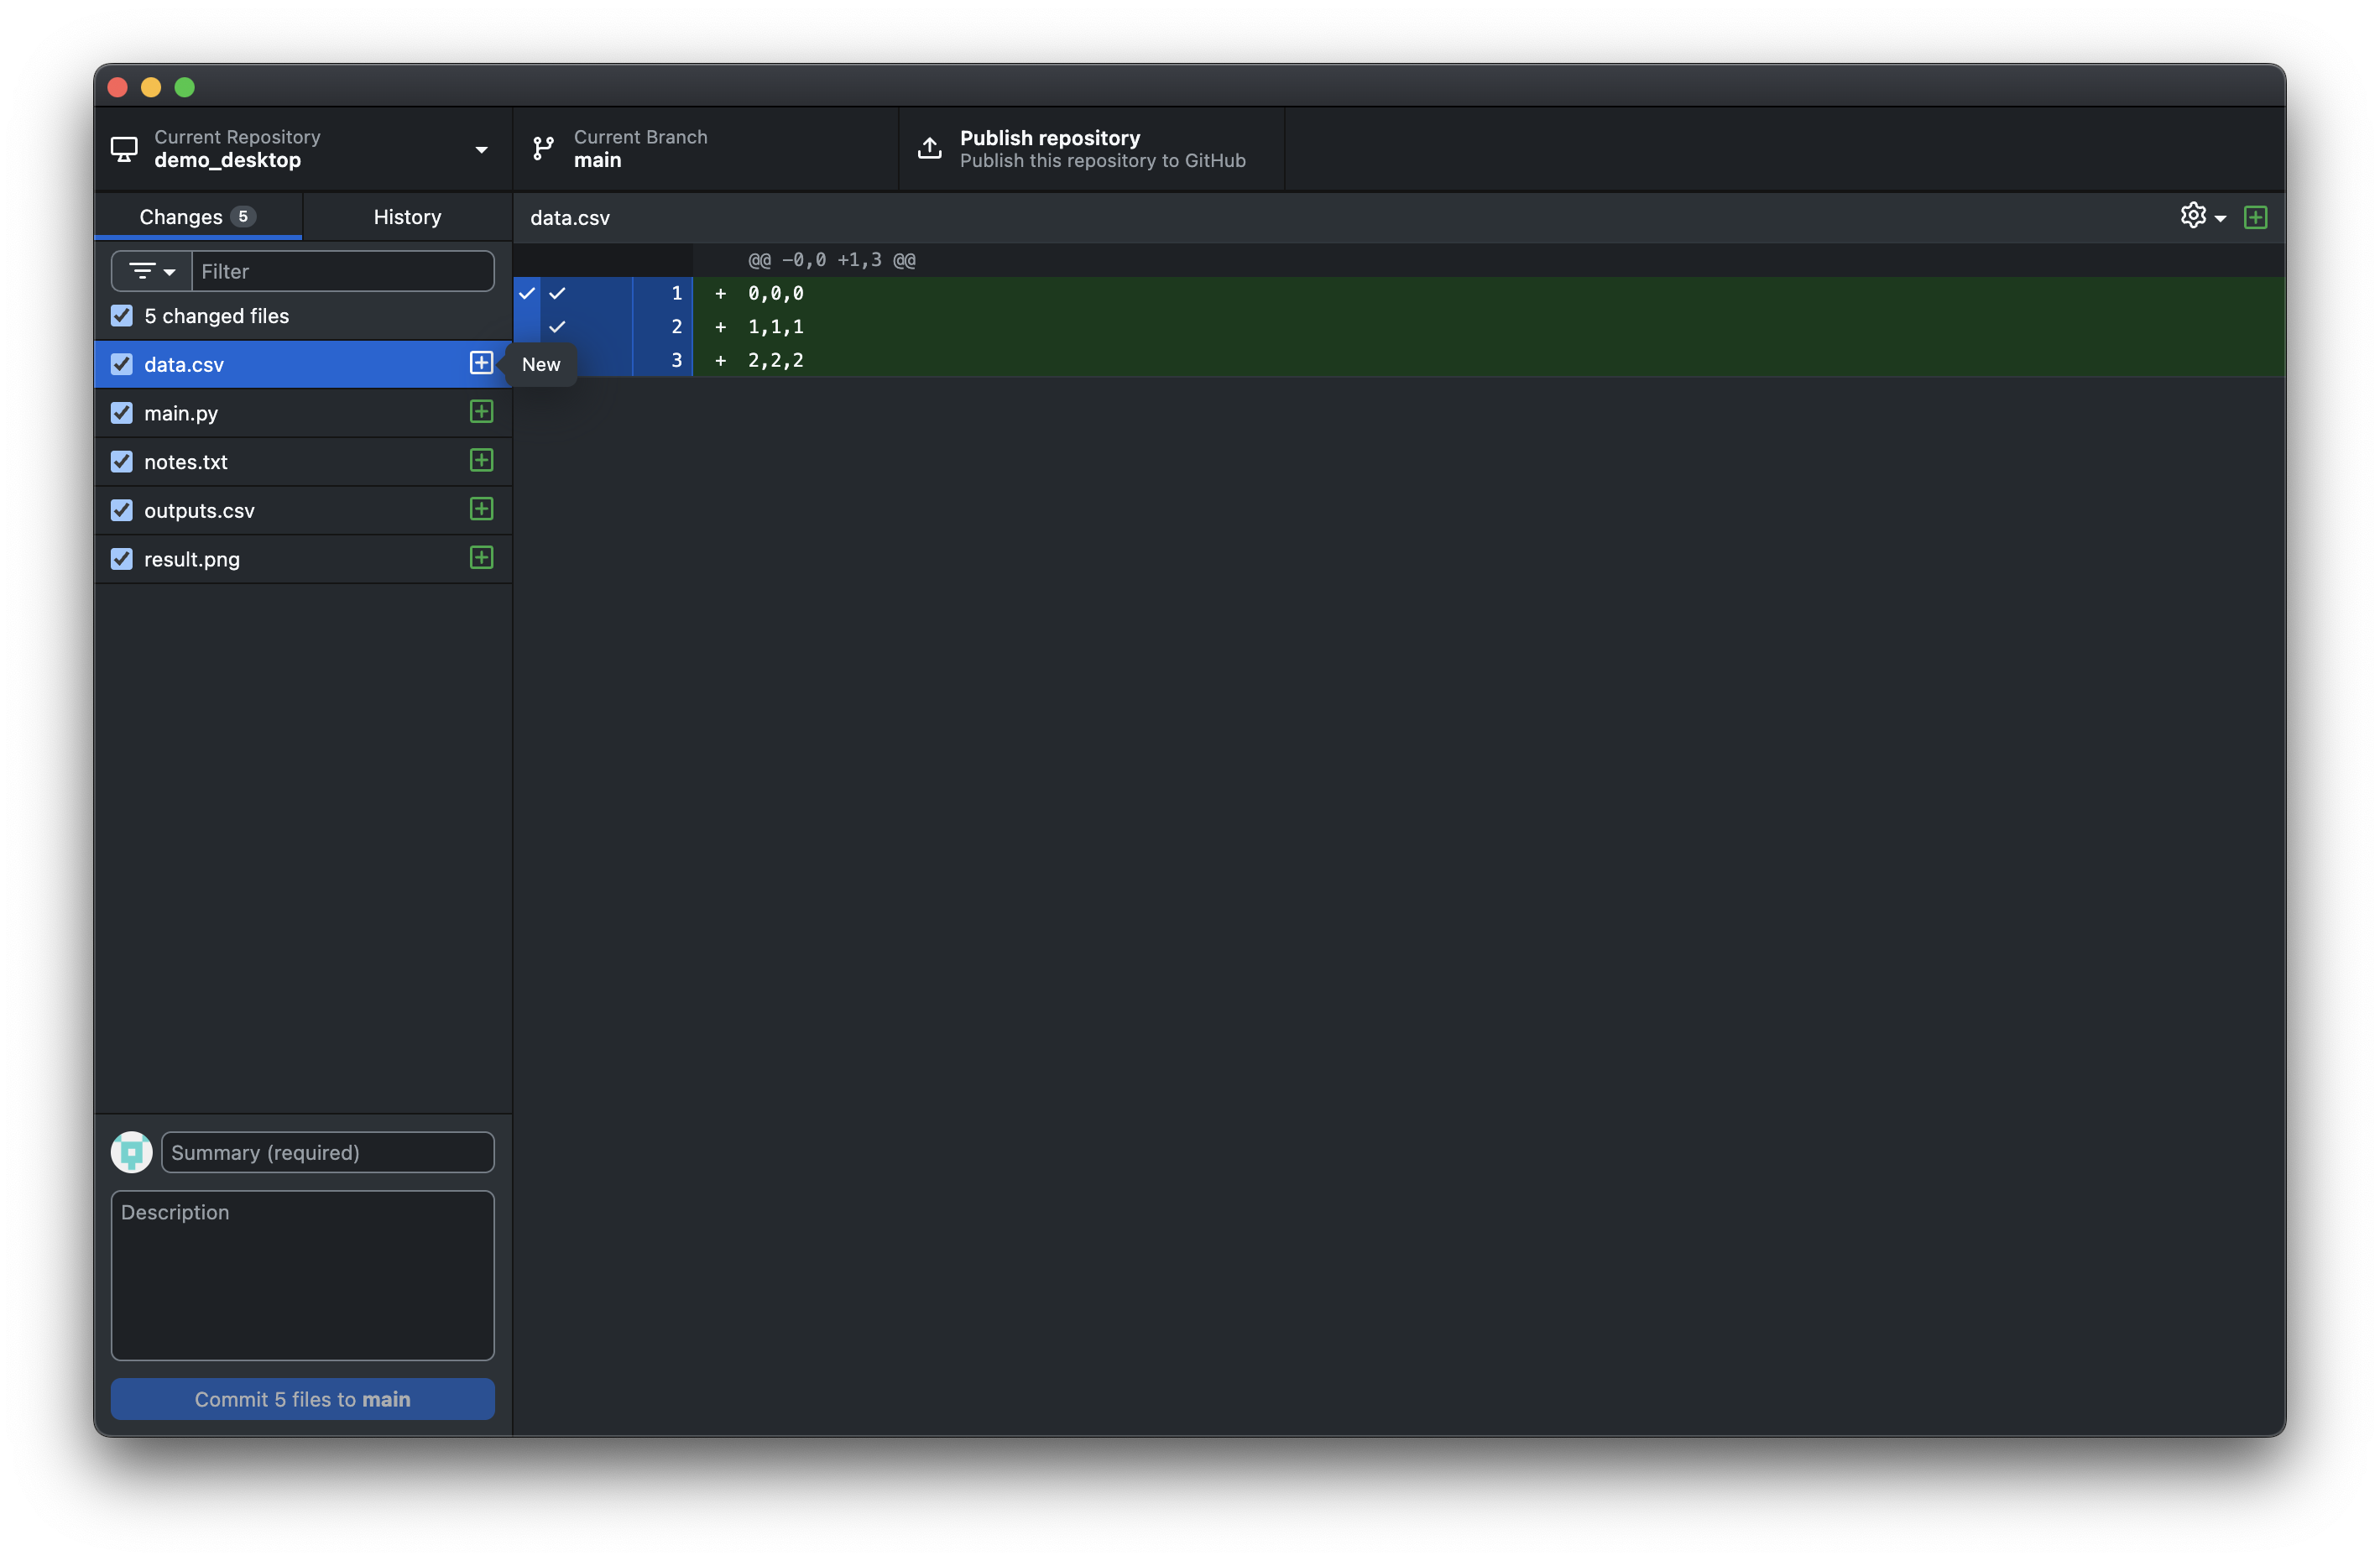Uncheck the outputs.csv checkbox
This screenshot has width=2380, height=1561.
coord(122,510)
